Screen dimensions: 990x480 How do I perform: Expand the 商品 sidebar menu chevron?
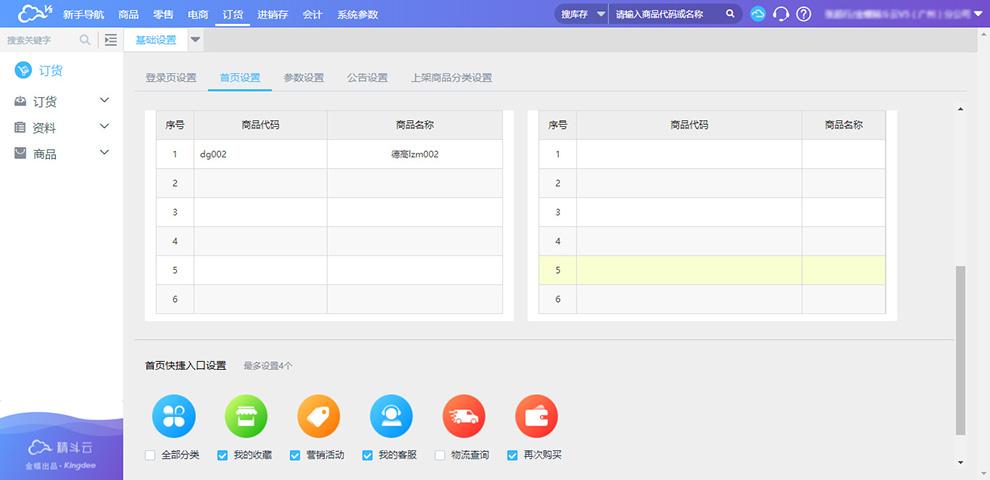(x=105, y=152)
